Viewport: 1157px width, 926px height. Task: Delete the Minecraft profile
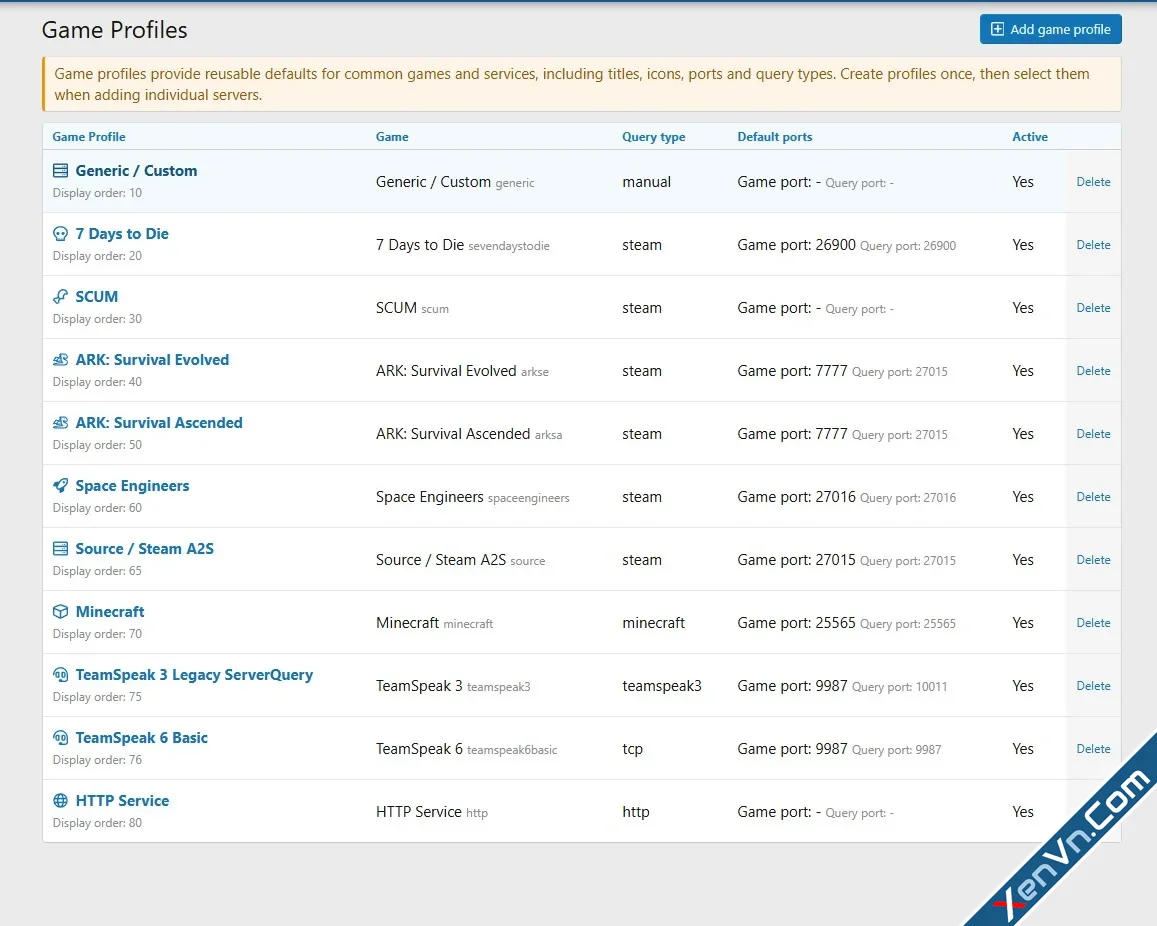(x=1093, y=623)
